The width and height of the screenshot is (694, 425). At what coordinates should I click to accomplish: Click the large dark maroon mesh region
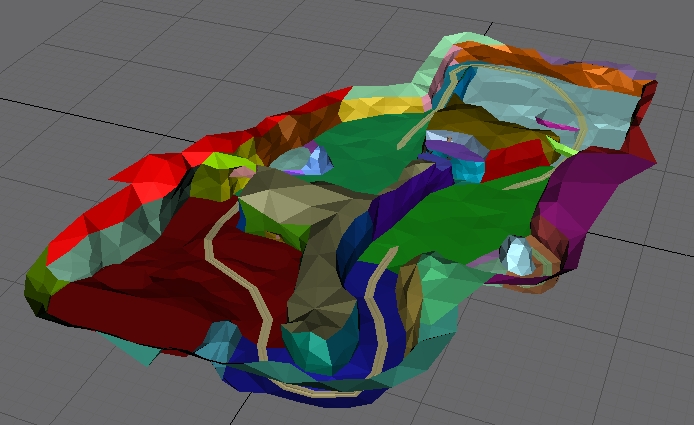click(x=150, y=290)
